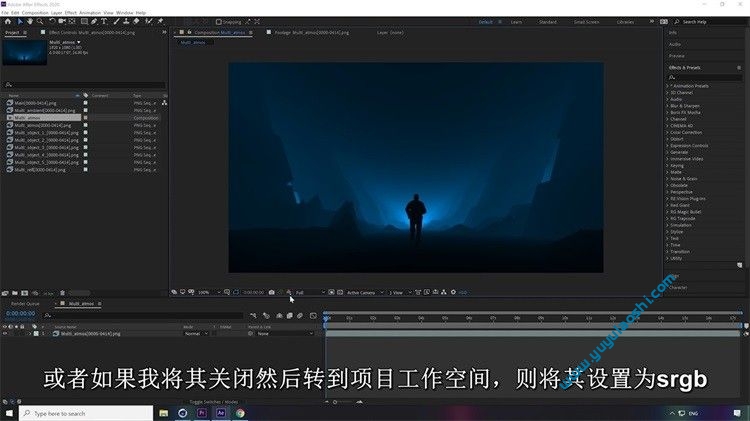Select the Zoom magnifier tool
Viewport: 750px width, 421px height.
(x=40, y=22)
